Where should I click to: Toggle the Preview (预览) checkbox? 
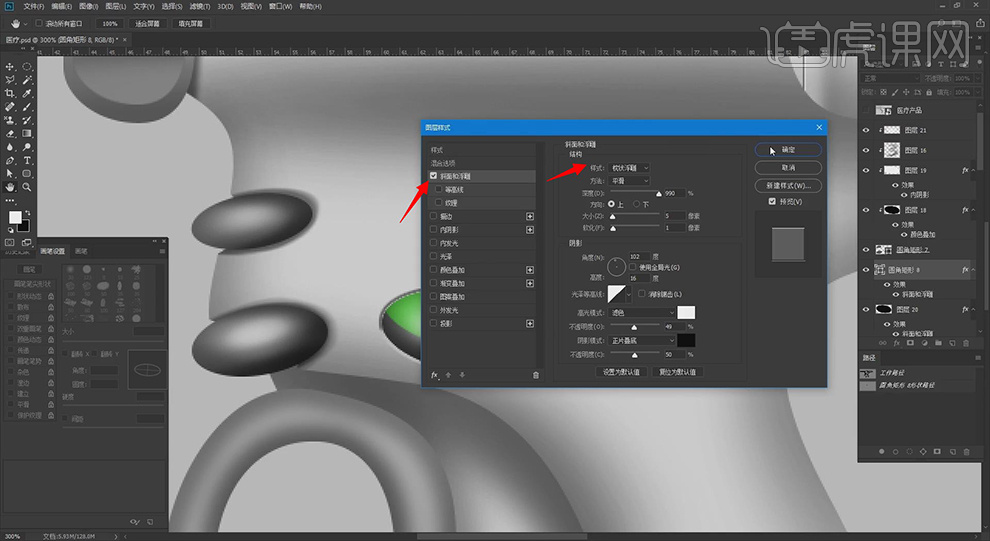point(772,201)
